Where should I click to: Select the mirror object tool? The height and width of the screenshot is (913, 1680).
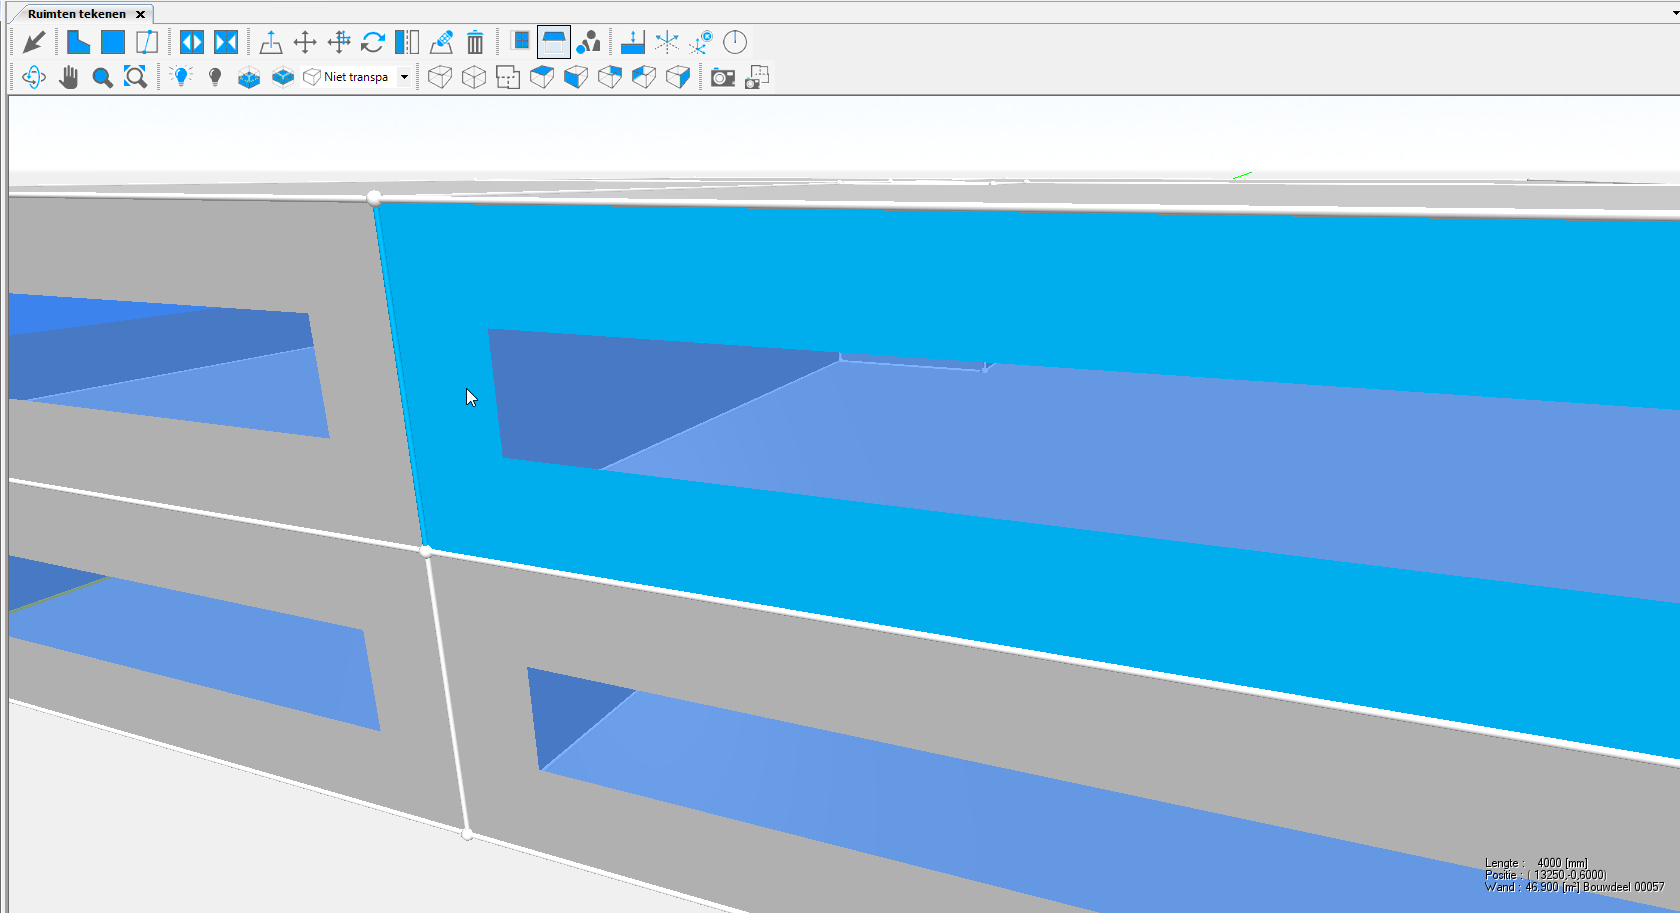pos(407,42)
